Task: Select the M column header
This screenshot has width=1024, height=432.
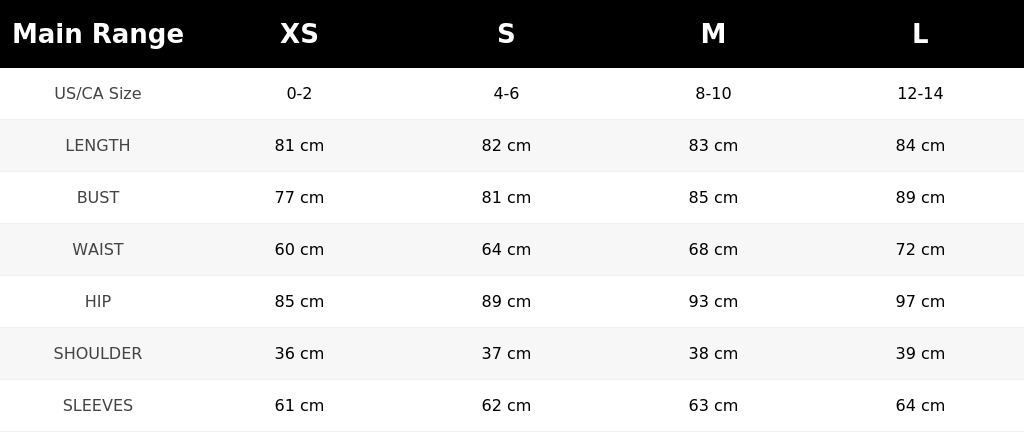Action: coord(713,34)
